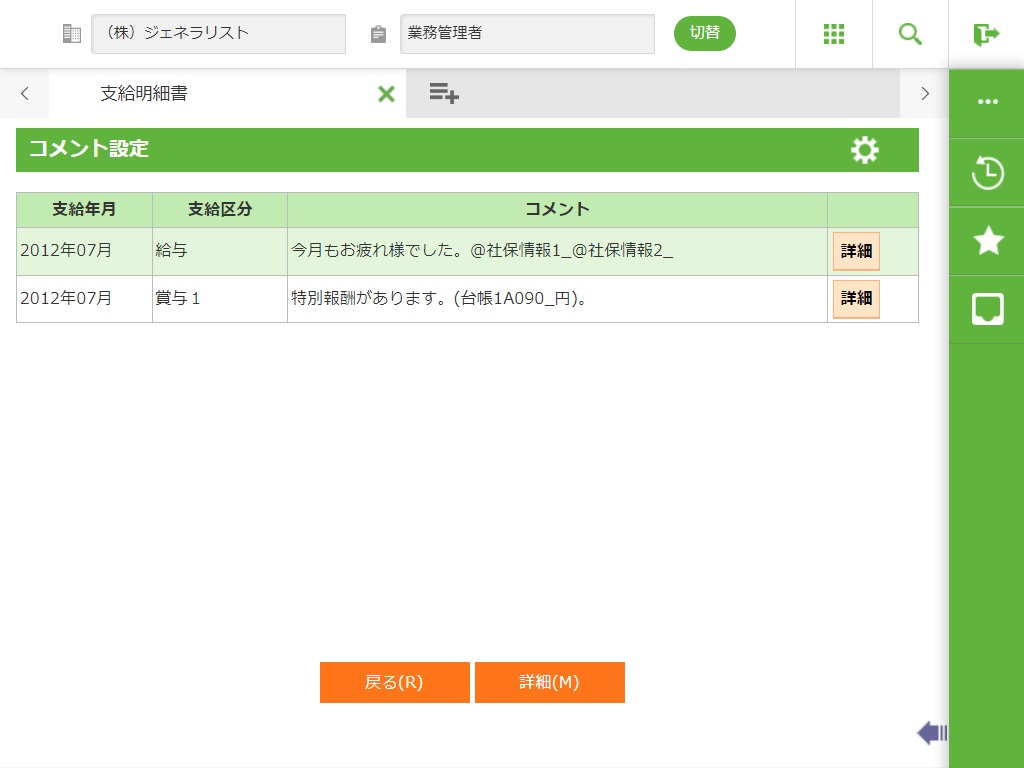Screen dimensions: 1024x768
Task: Click the 戻る(R) button
Action: (x=394, y=683)
